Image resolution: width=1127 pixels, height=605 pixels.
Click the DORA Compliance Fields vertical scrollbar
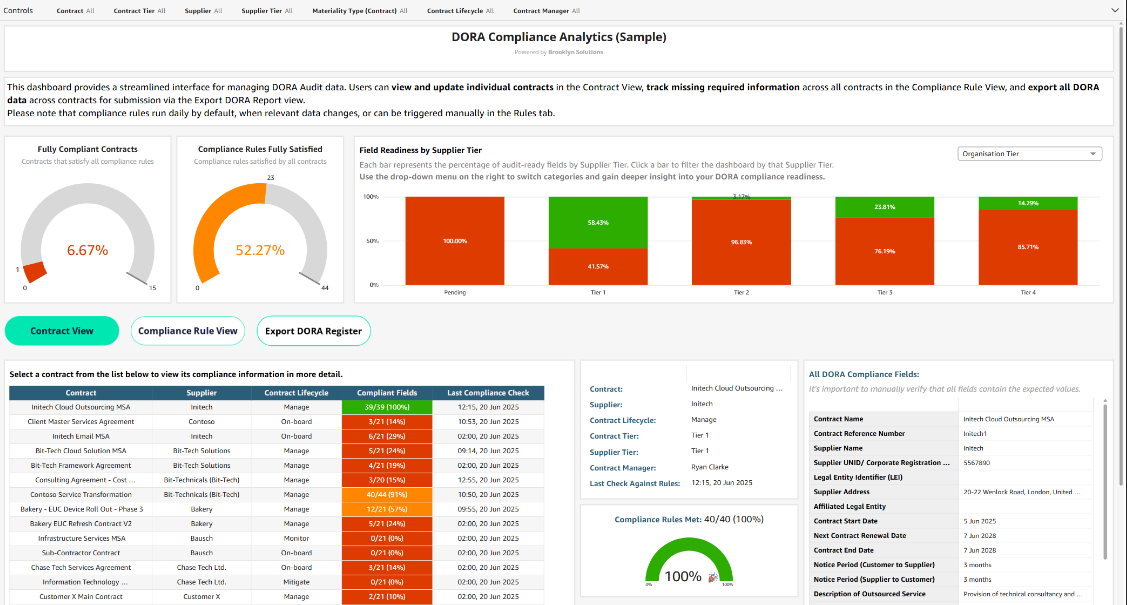pyautogui.click(x=1105, y=480)
